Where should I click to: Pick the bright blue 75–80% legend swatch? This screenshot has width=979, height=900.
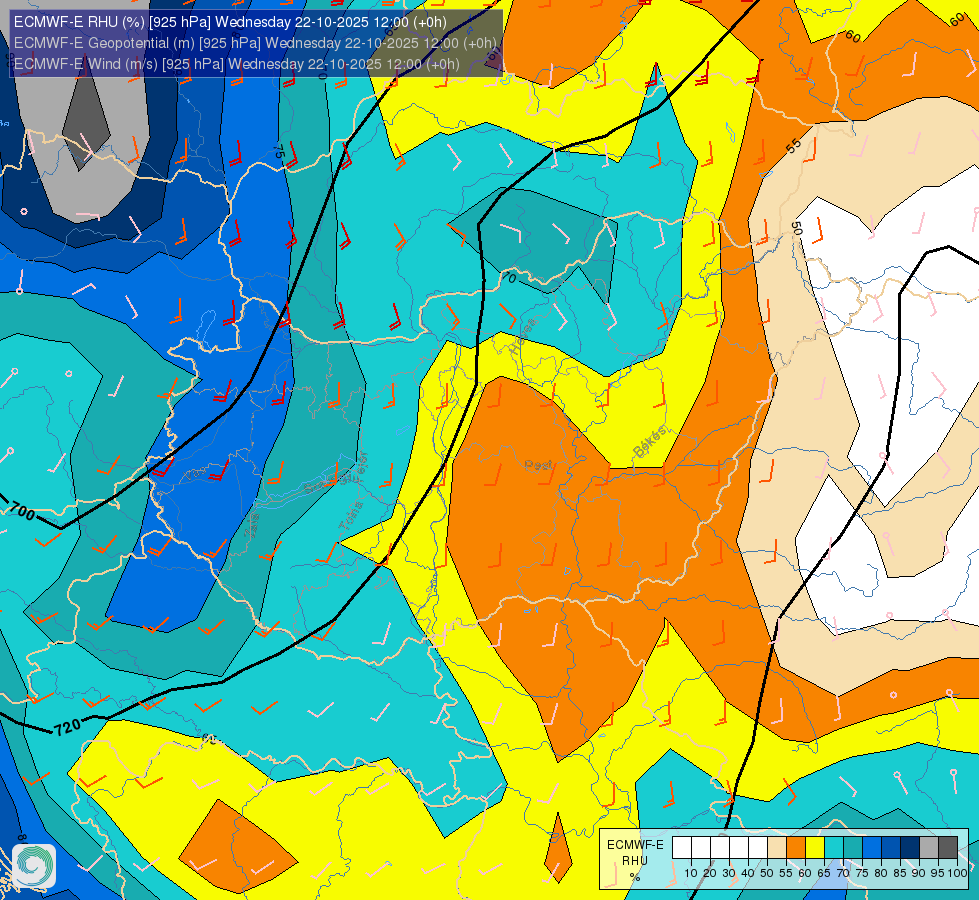[x=872, y=848]
